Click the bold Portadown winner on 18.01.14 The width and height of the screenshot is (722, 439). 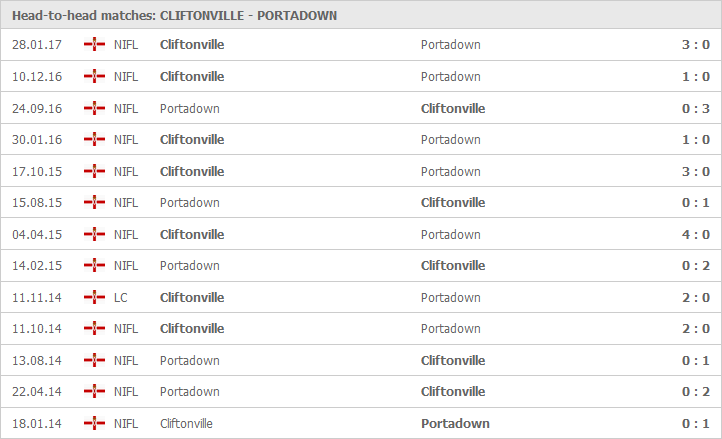tap(455, 423)
